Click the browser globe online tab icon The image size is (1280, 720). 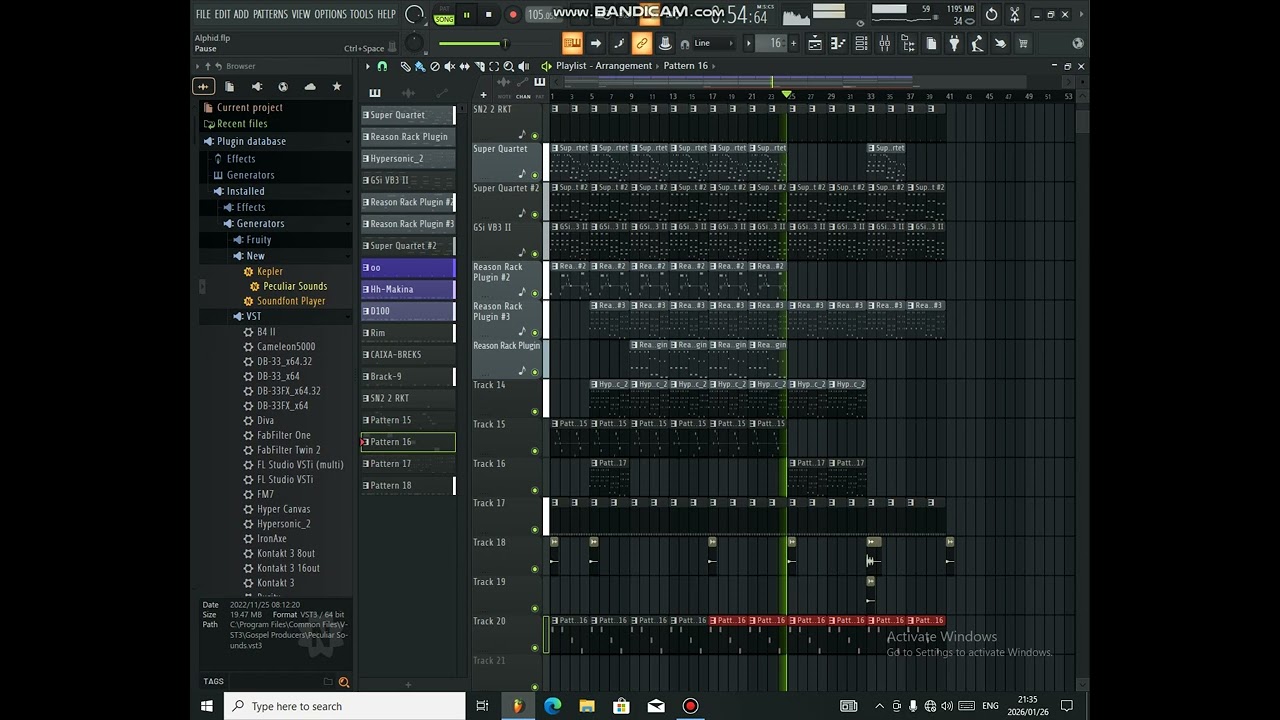(x=283, y=87)
